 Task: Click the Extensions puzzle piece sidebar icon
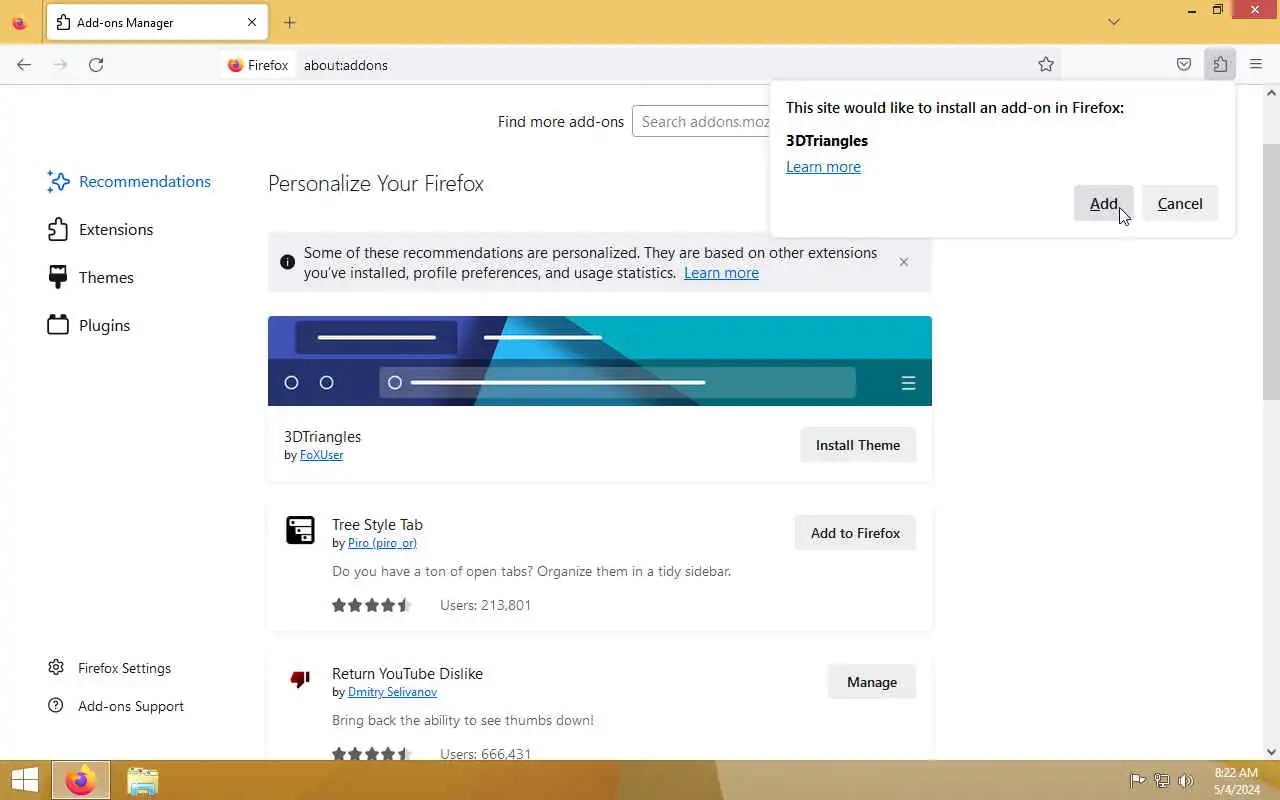tap(58, 229)
